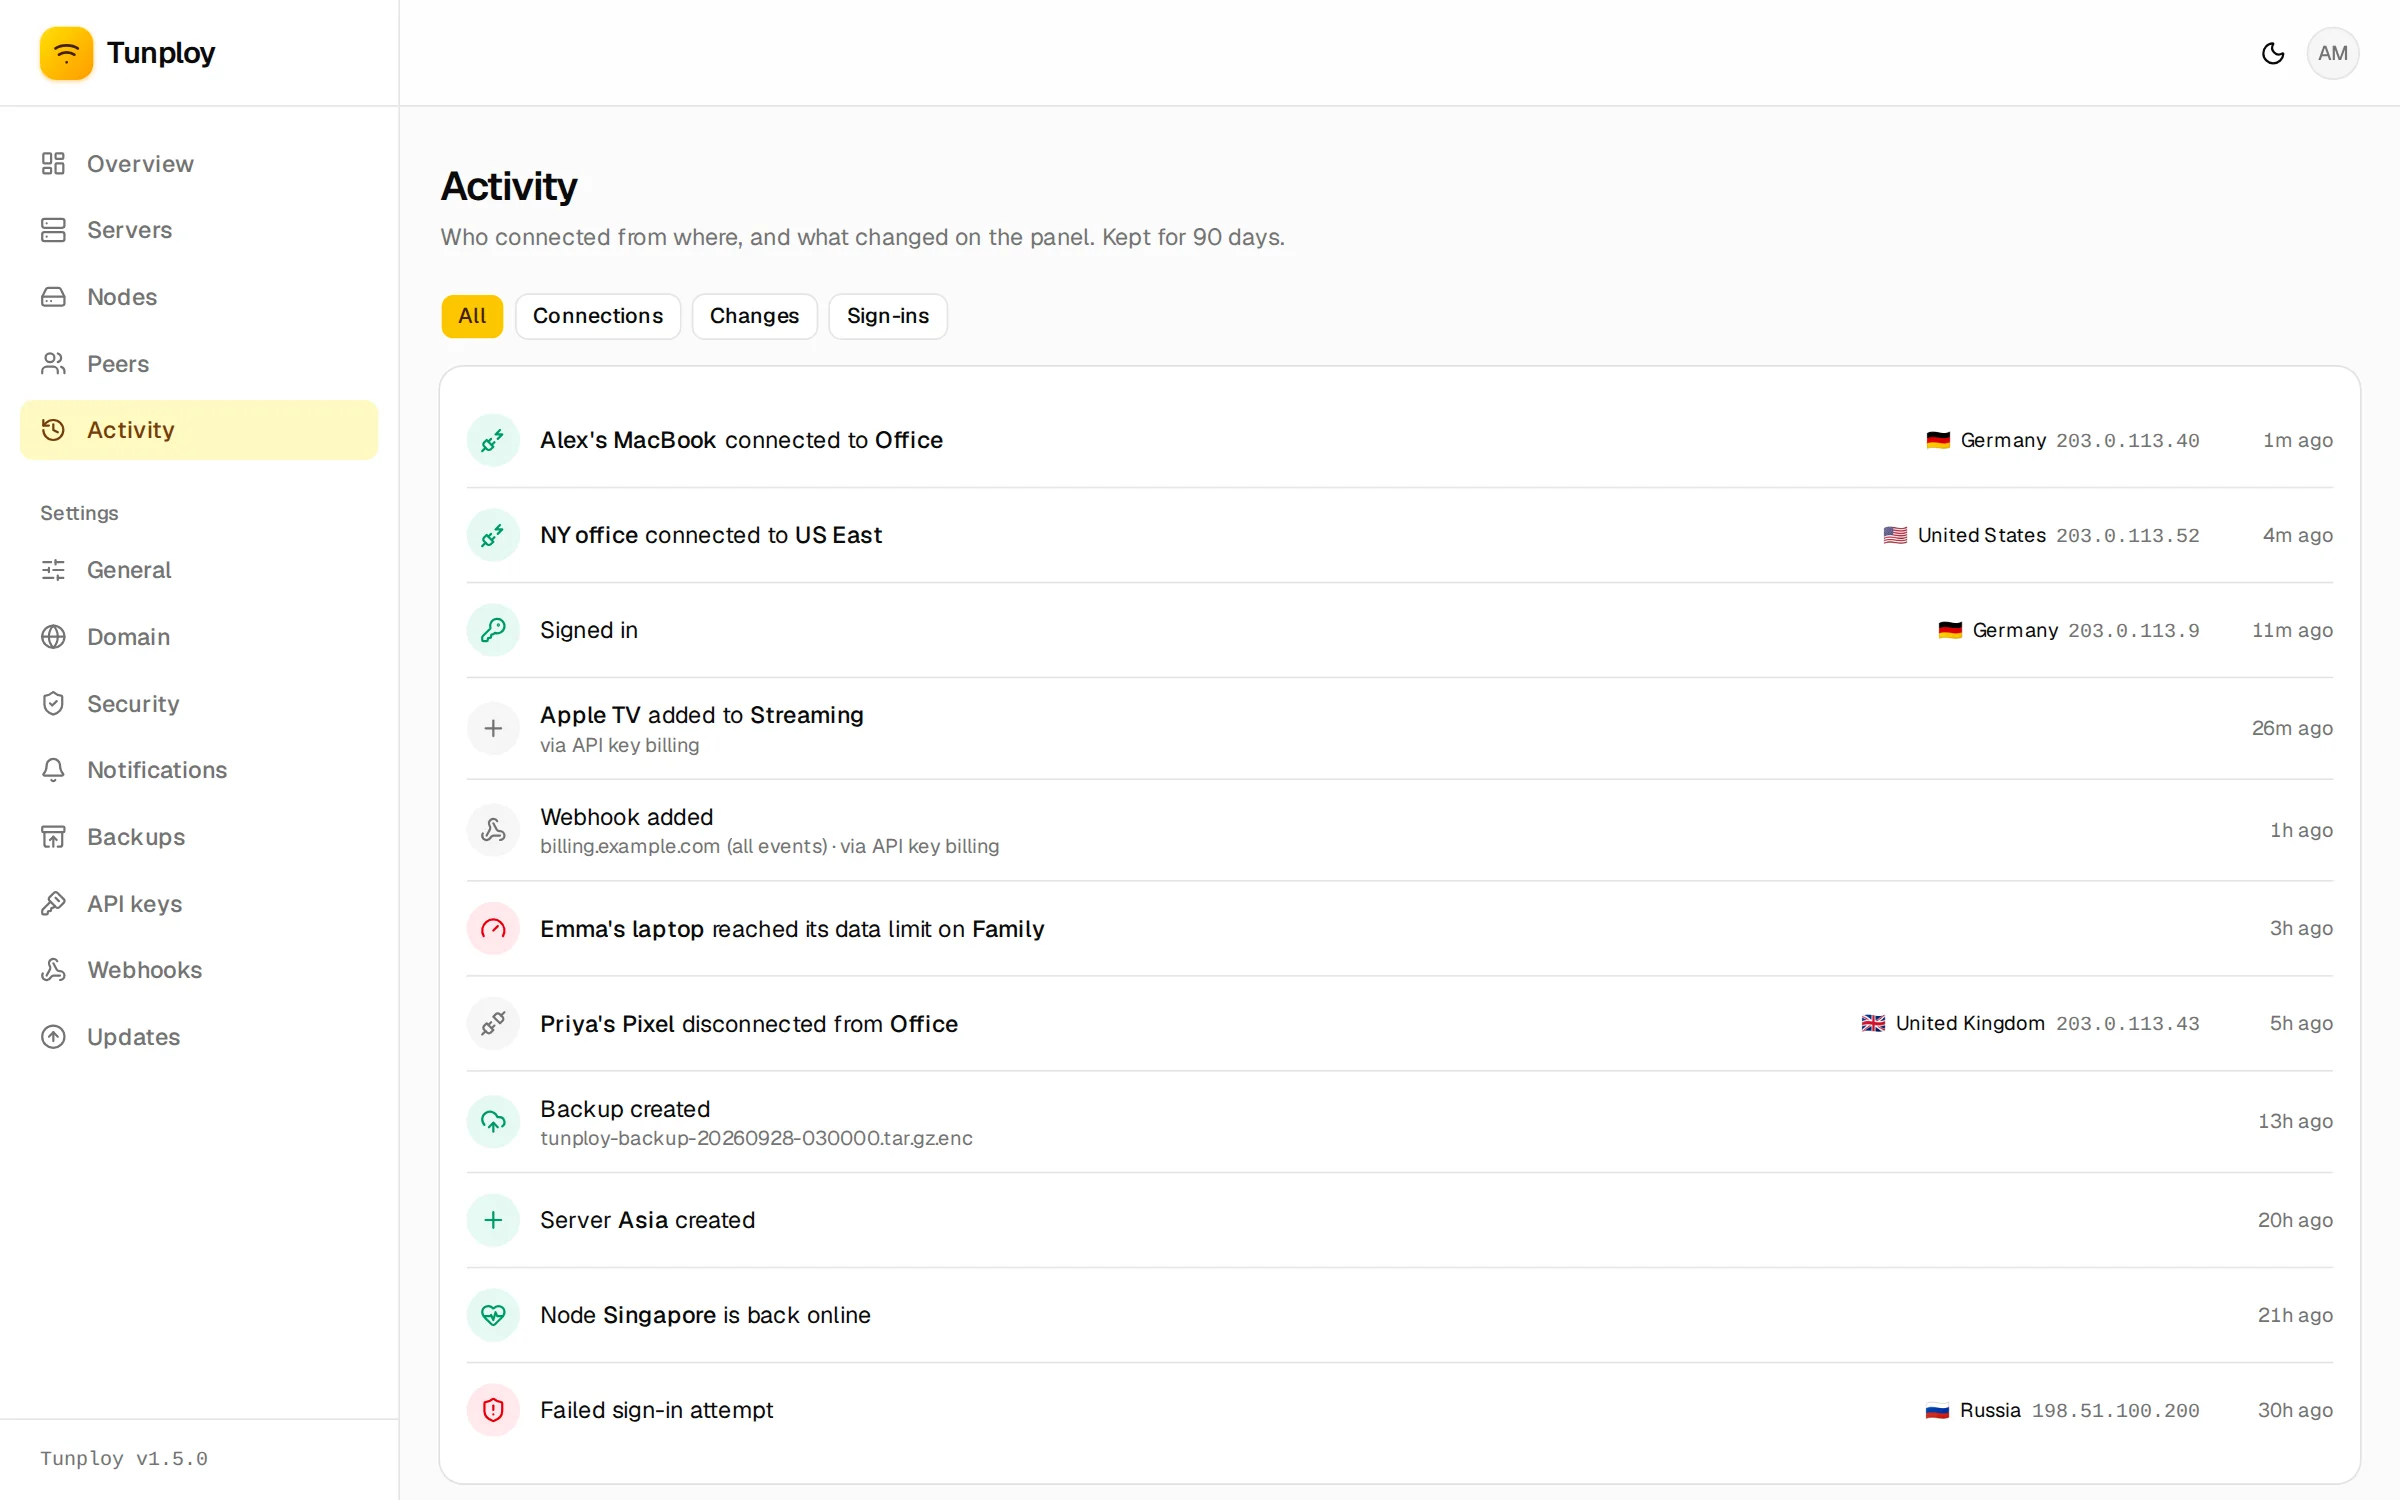
Task: Select the Activity sidebar item
Action: [x=199, y=430]
